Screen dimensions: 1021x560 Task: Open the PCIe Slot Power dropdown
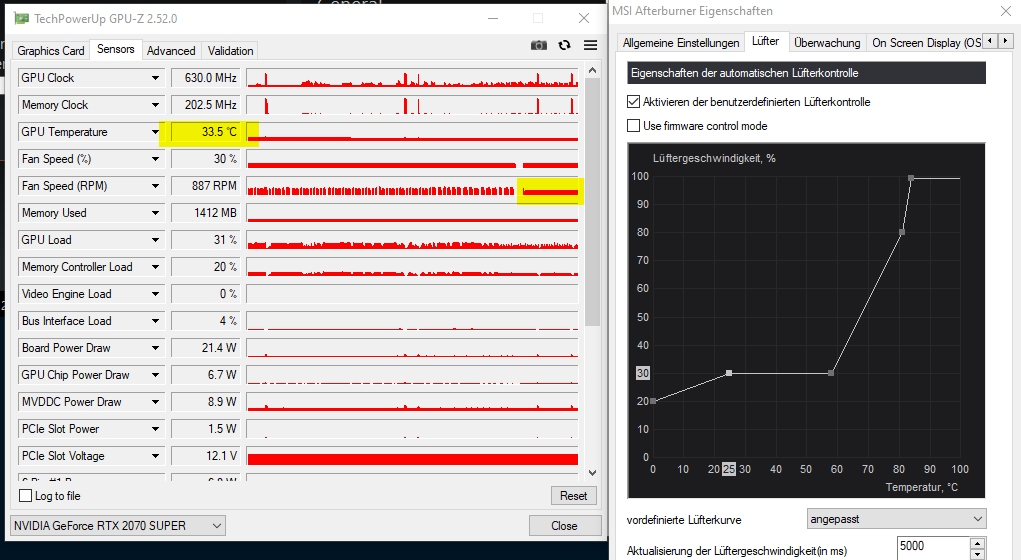pyautogui.click(x=155, y=429)
